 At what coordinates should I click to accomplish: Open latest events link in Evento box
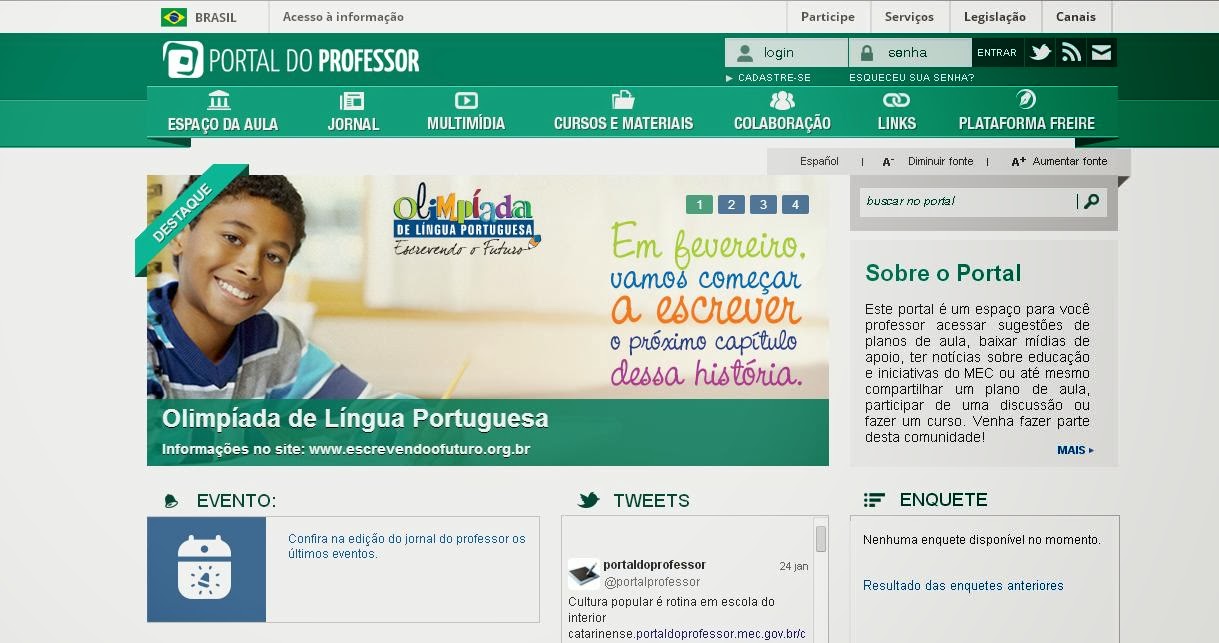[x=407, y=546]
